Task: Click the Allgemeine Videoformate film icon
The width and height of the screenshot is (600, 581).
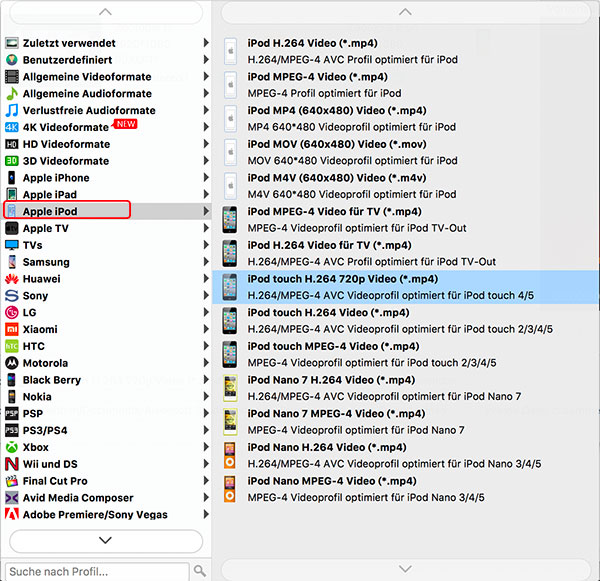Action: pyautogui.click(x=12, y=77)
